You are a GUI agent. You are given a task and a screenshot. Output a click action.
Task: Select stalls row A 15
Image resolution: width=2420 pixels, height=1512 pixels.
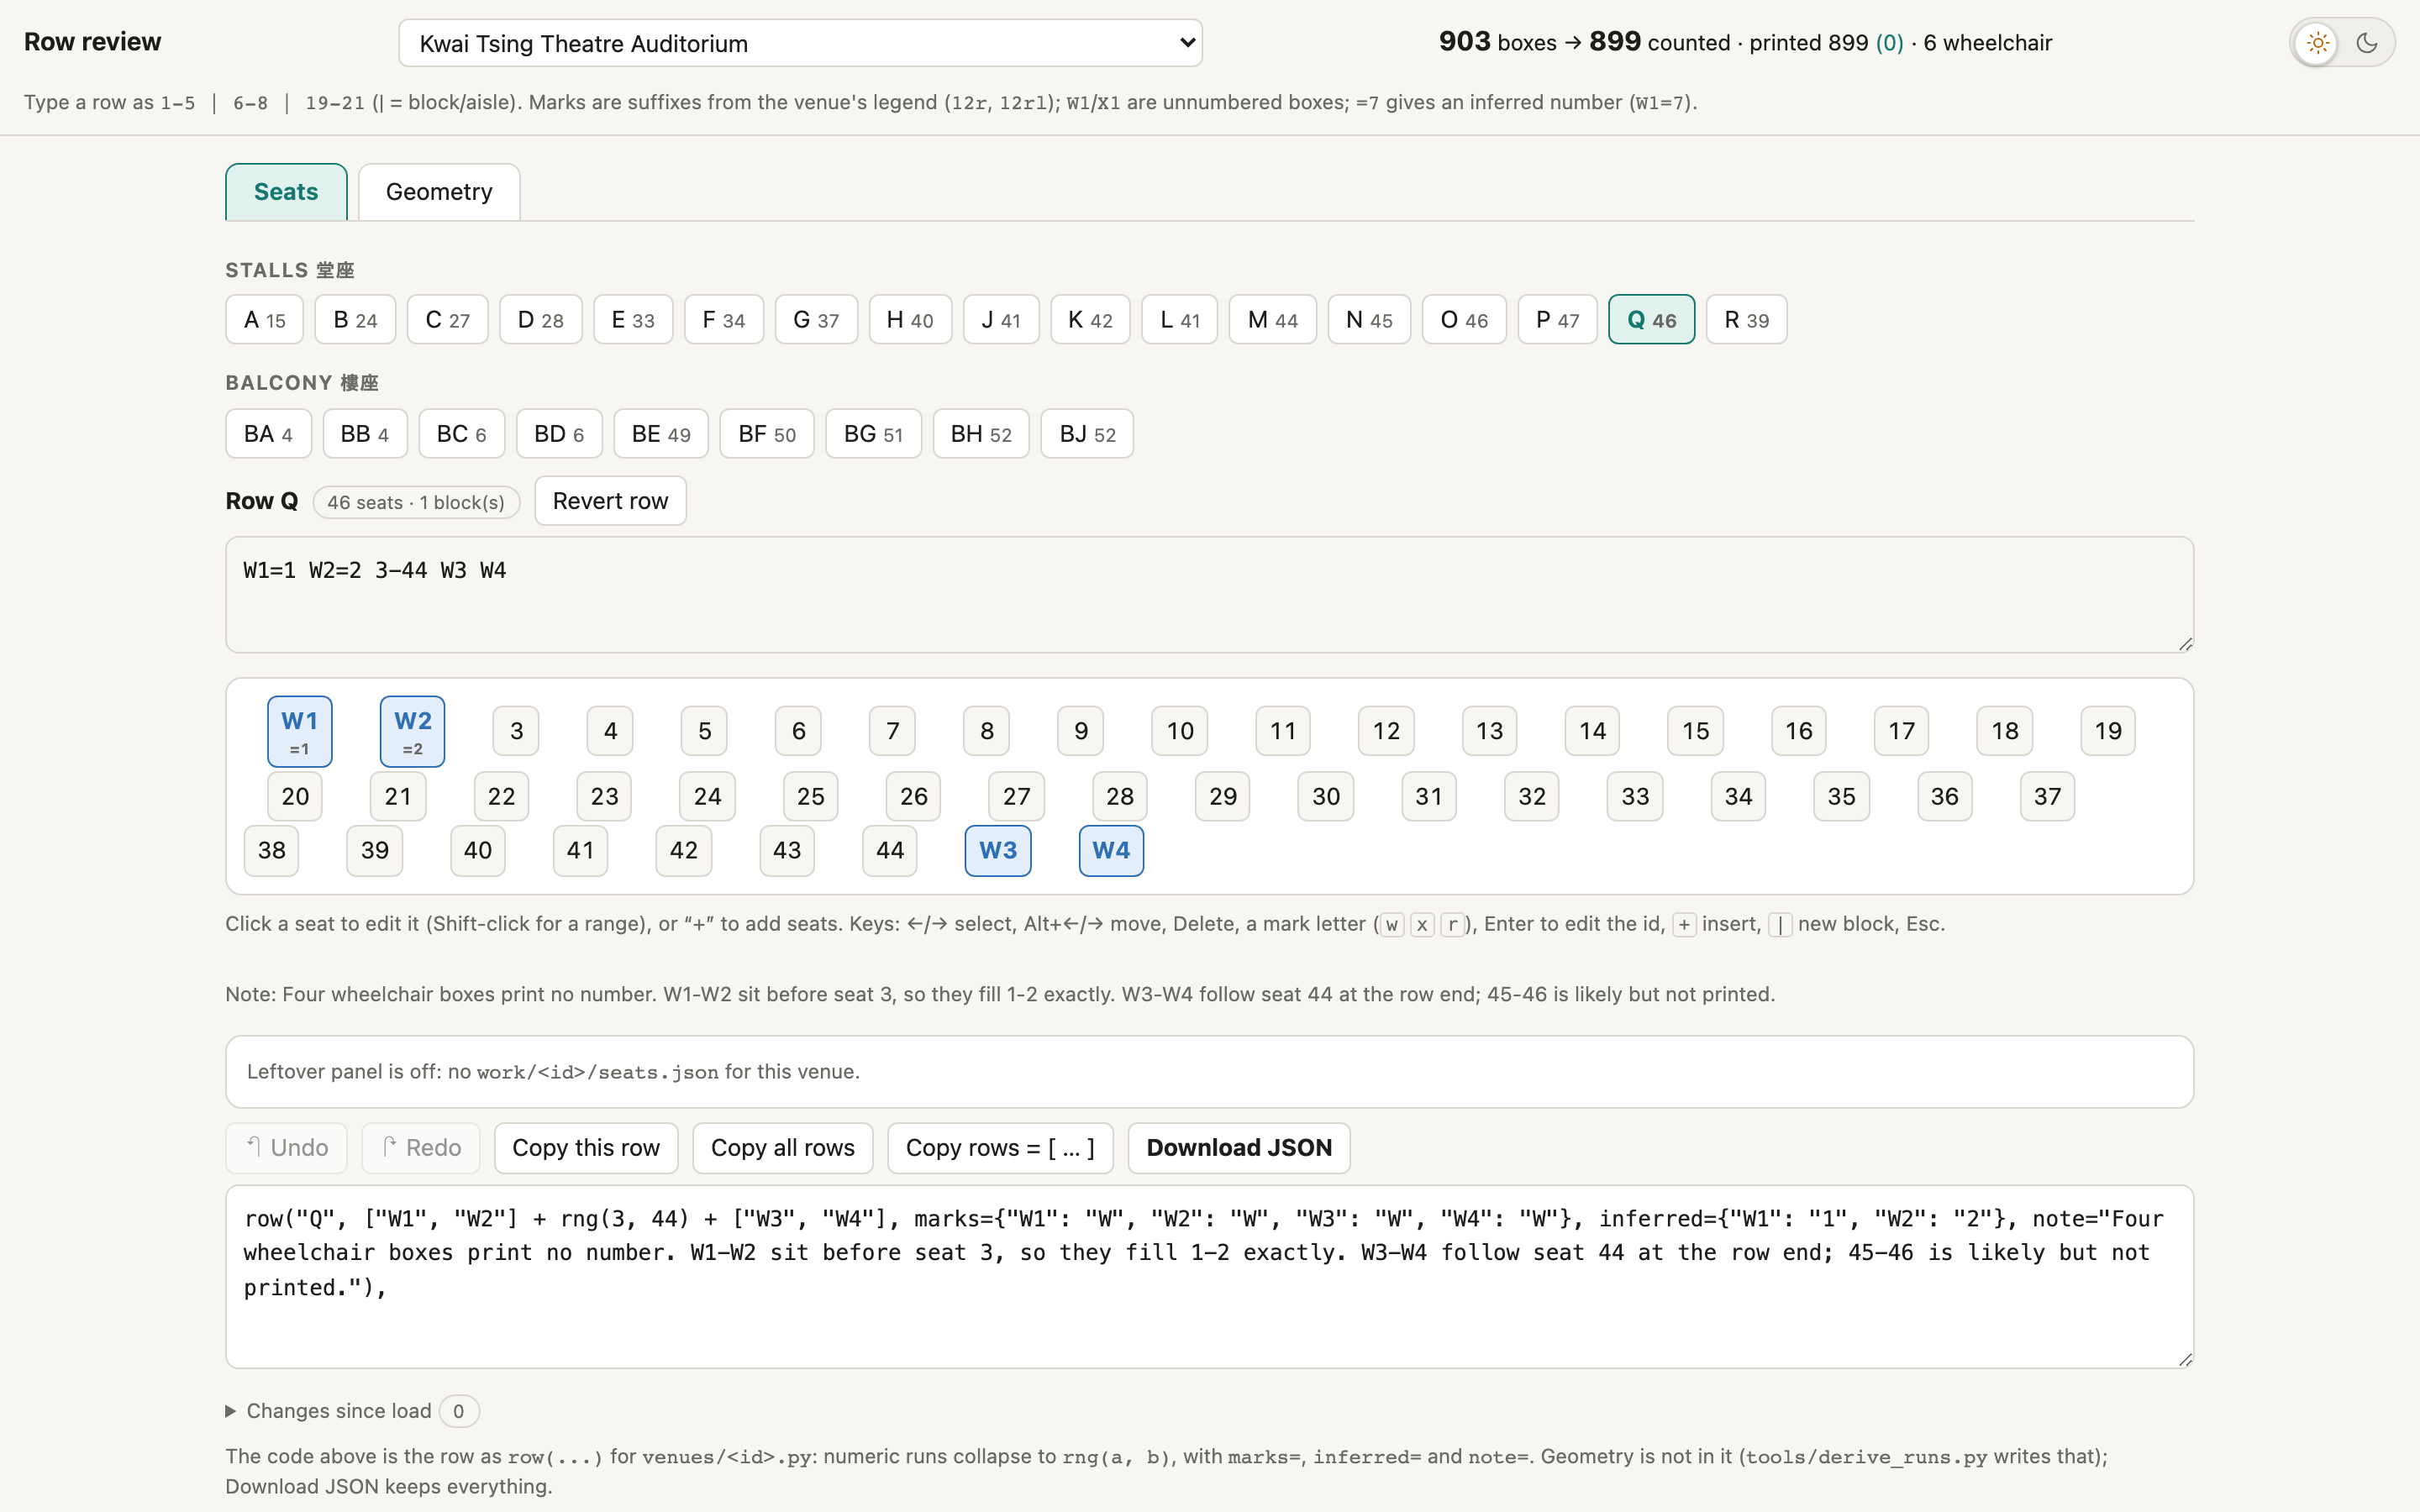(x=264, y=320)
